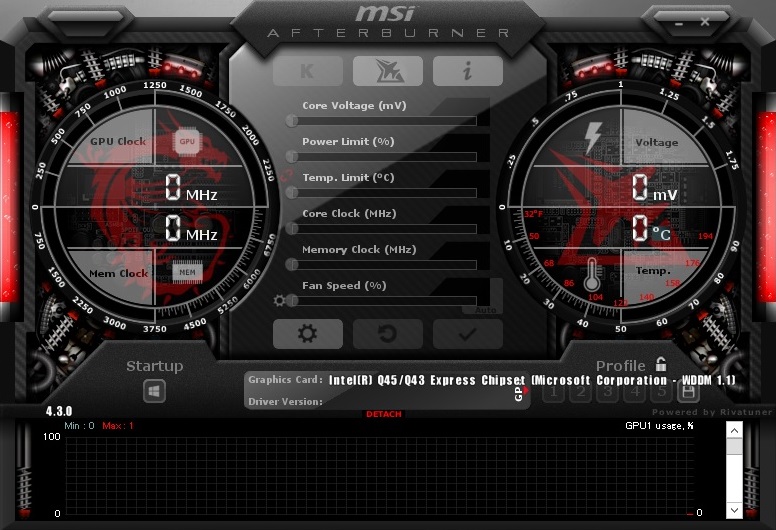Click the °C temperature unit label
Viewport: 776px width, 530px height.
point(661,234)
